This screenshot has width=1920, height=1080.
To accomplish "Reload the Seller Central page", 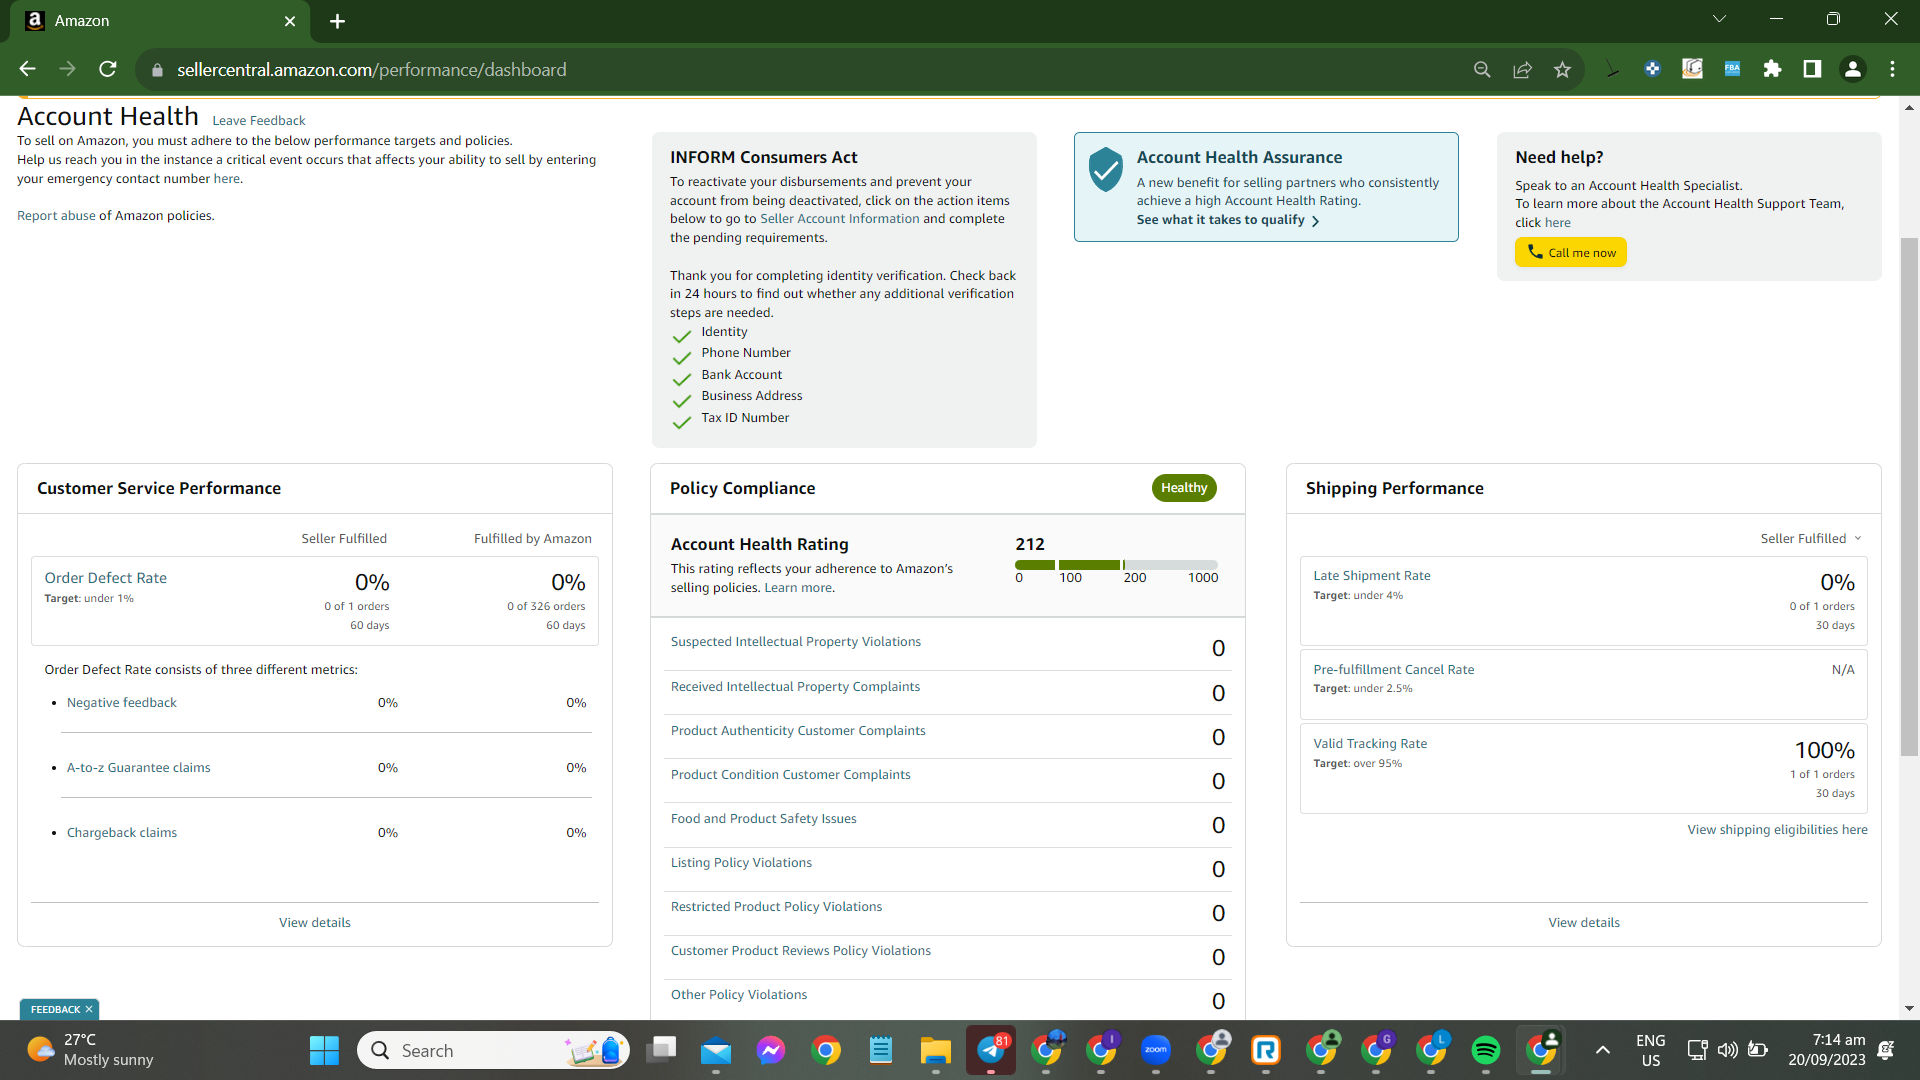I will pos(108,69).
